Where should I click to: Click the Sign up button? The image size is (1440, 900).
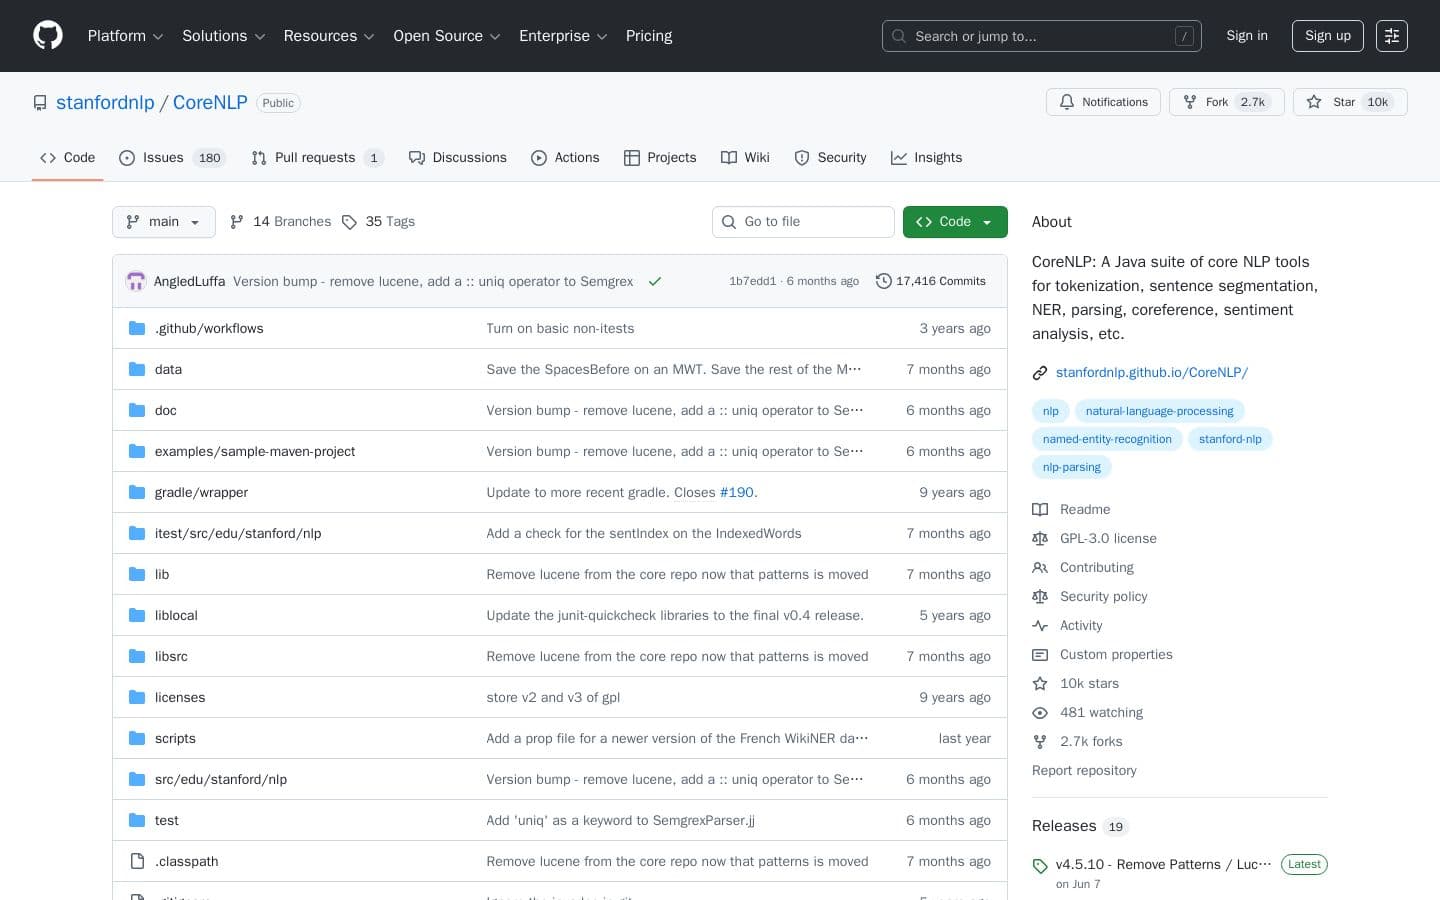(x=1327, y=36)
